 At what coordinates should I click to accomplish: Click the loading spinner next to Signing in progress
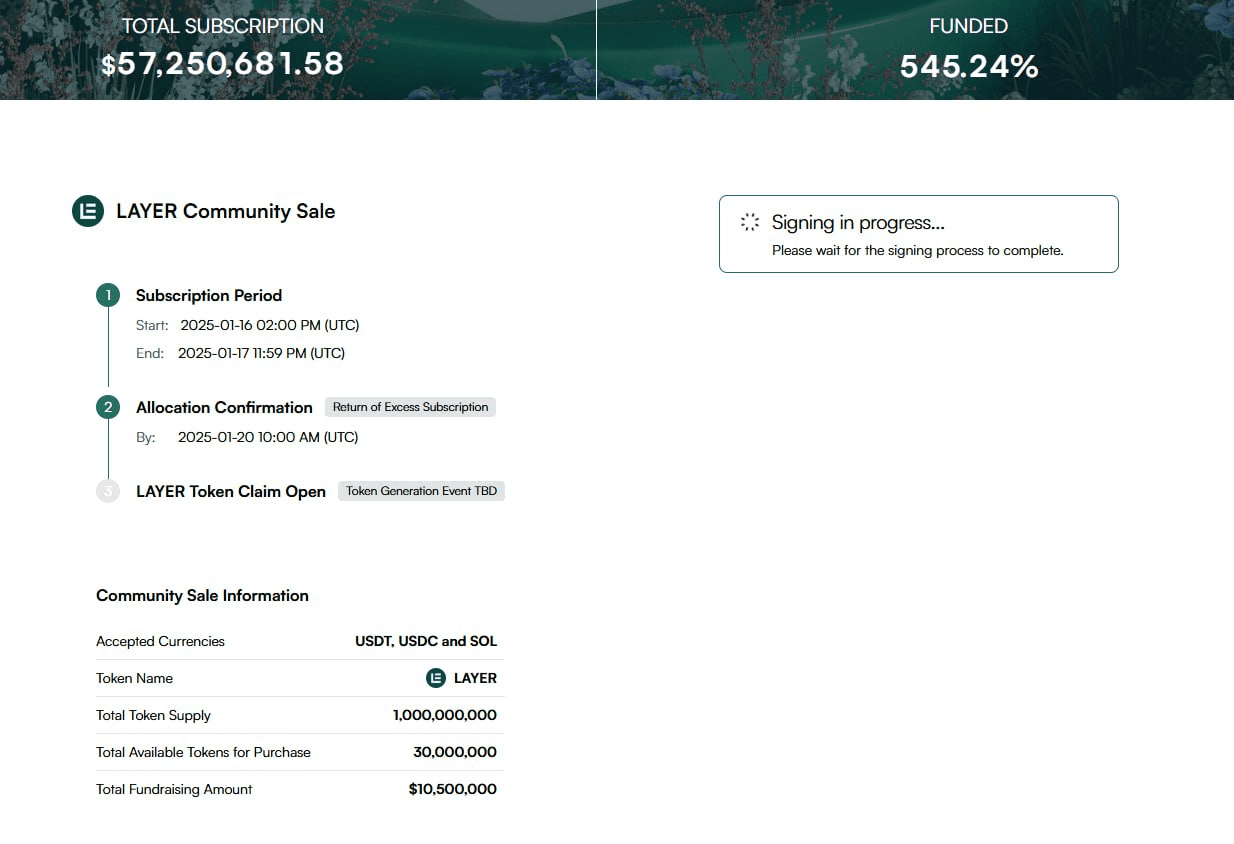750,222
